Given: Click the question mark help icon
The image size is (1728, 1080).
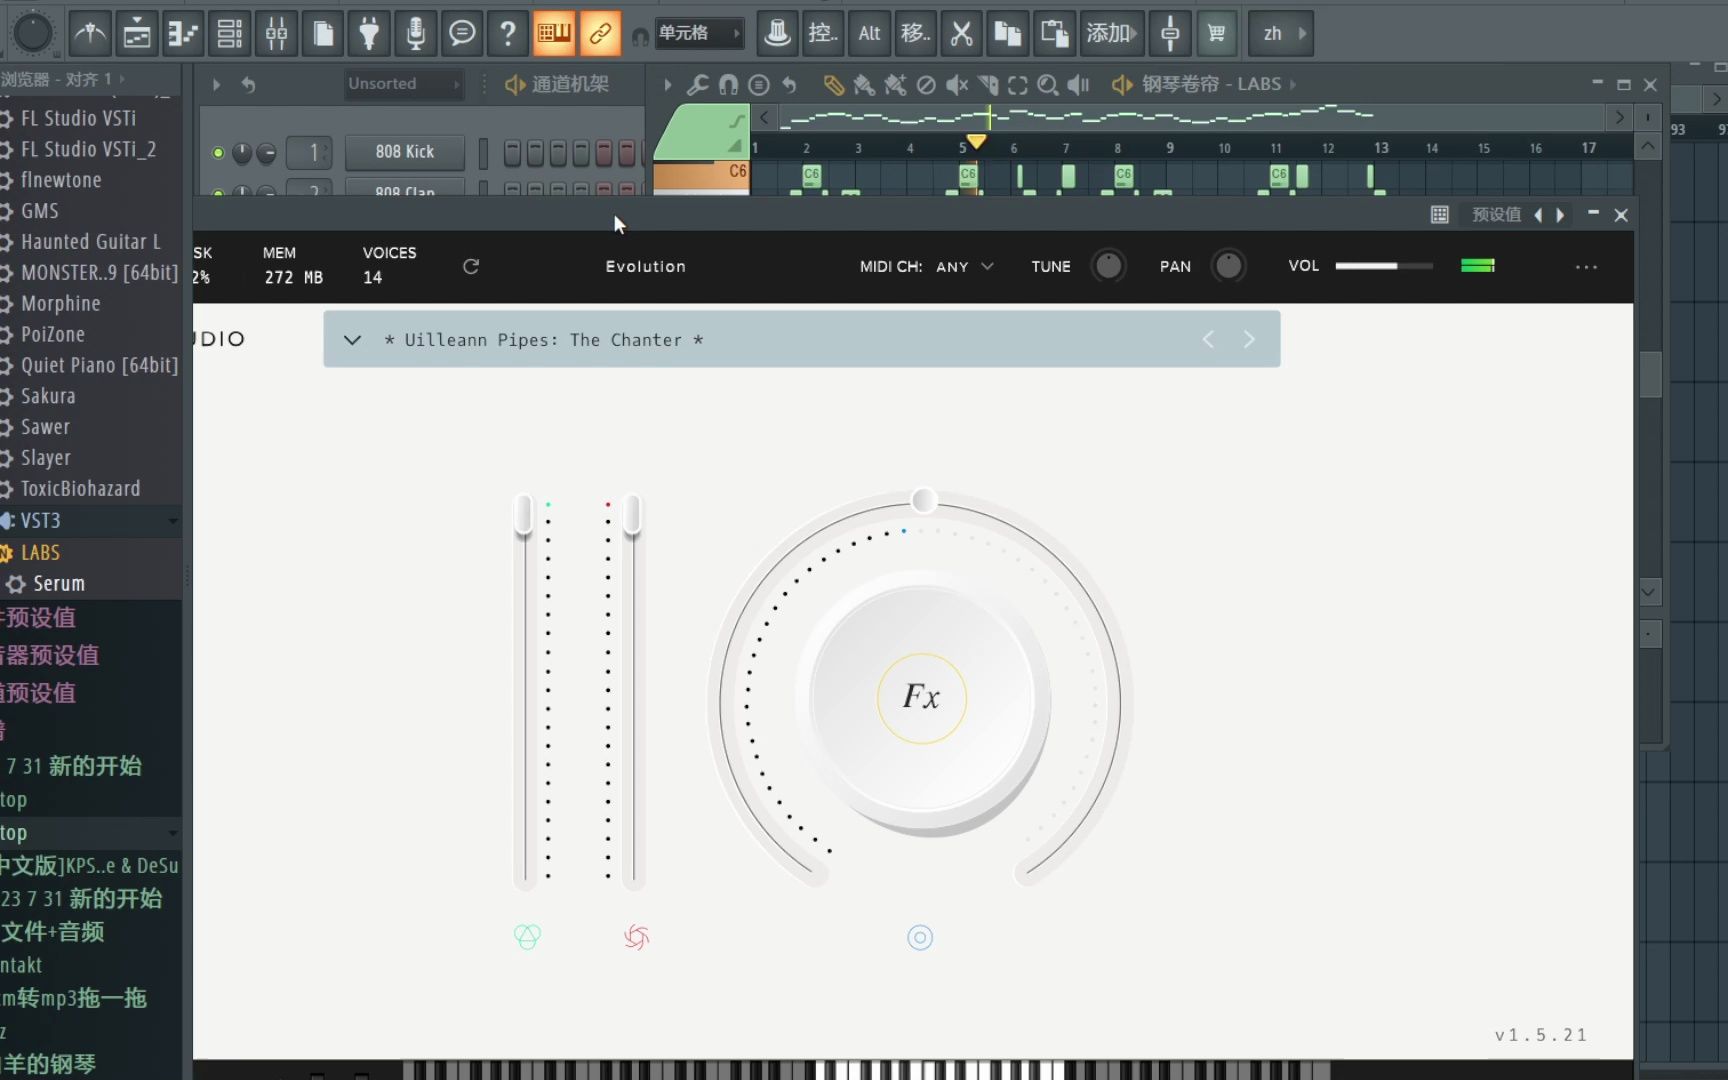Looking at the screenshot, I should click(x=508, y=33).
